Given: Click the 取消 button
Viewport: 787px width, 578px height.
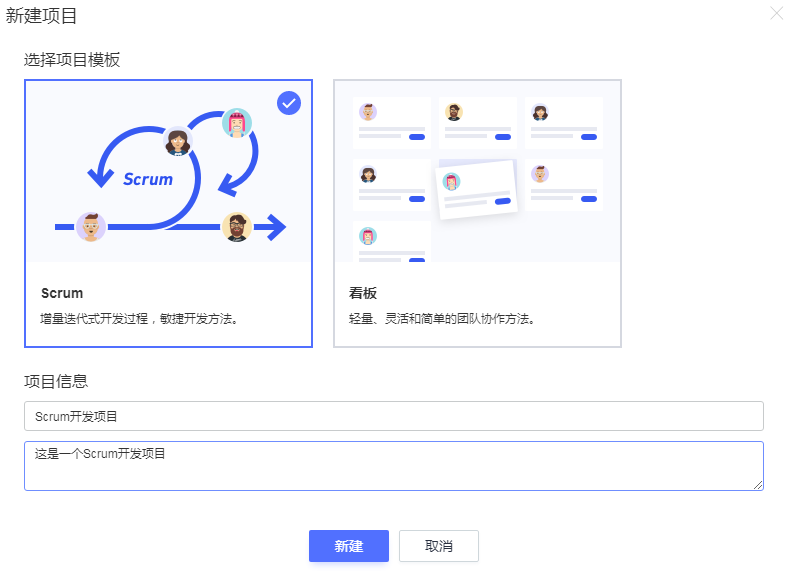Looking at the screenshot, I should pos(439,546).
